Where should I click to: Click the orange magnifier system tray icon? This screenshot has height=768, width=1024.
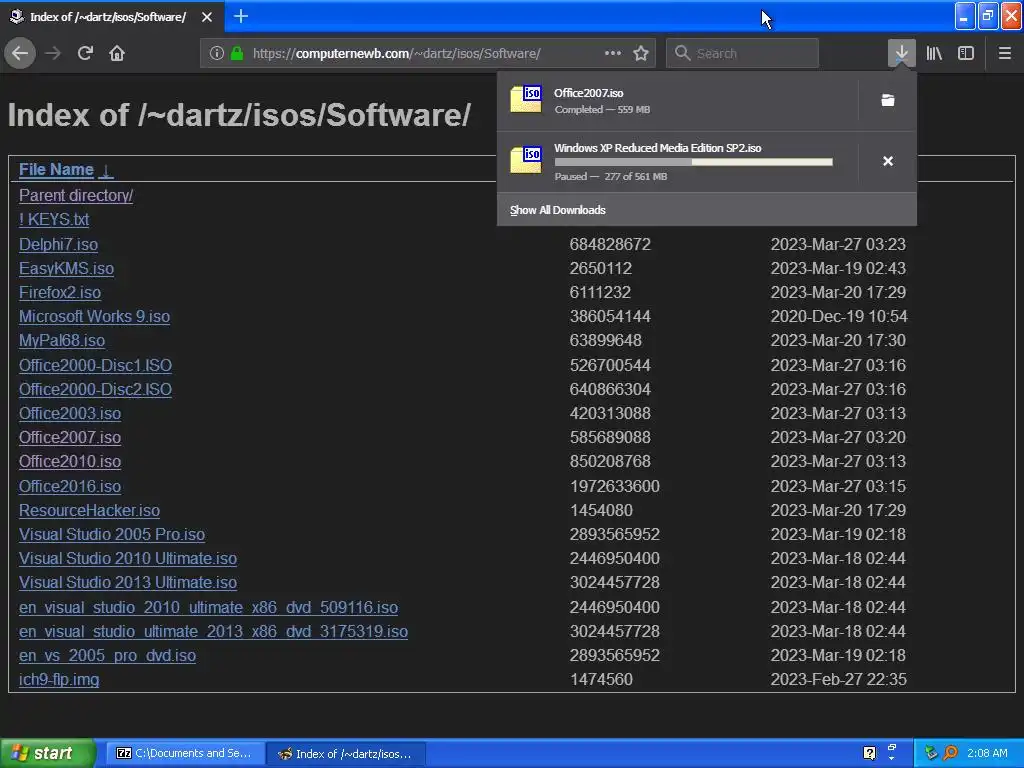pos(950,753)
